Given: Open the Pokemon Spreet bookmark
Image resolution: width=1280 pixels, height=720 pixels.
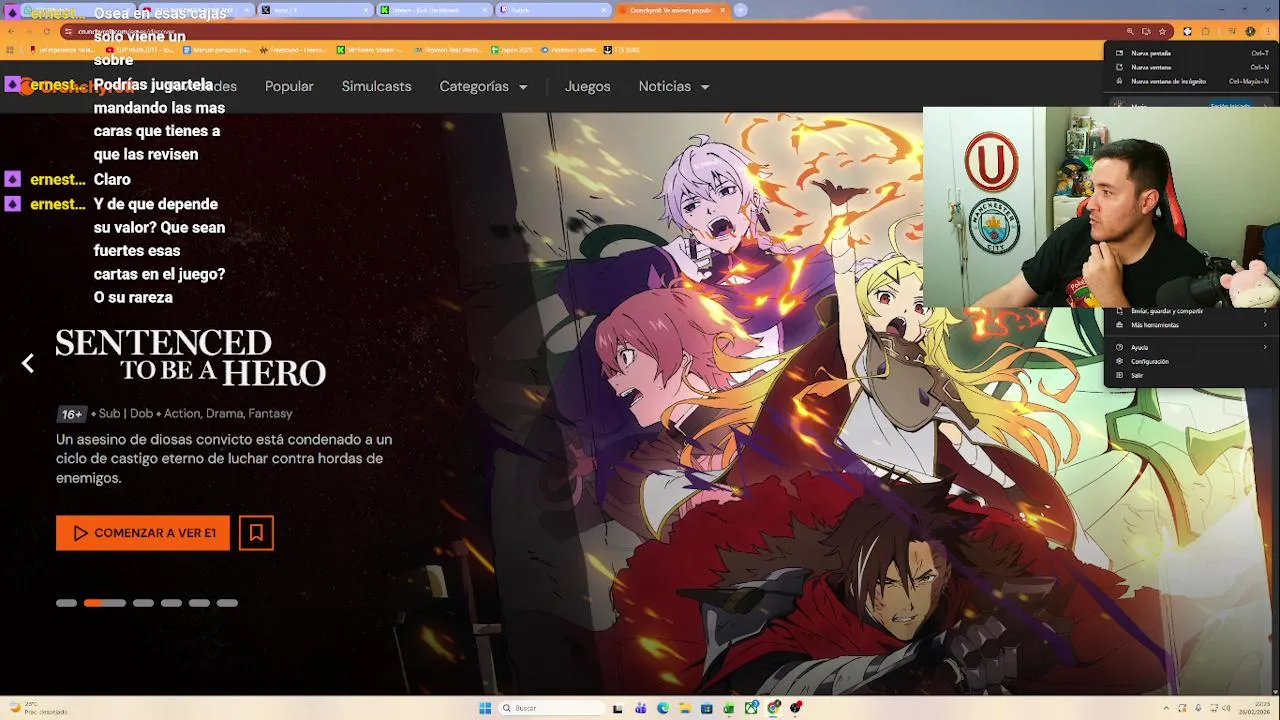Looking at the screenshot, I should pyautogui.click(x=569, y=49).
